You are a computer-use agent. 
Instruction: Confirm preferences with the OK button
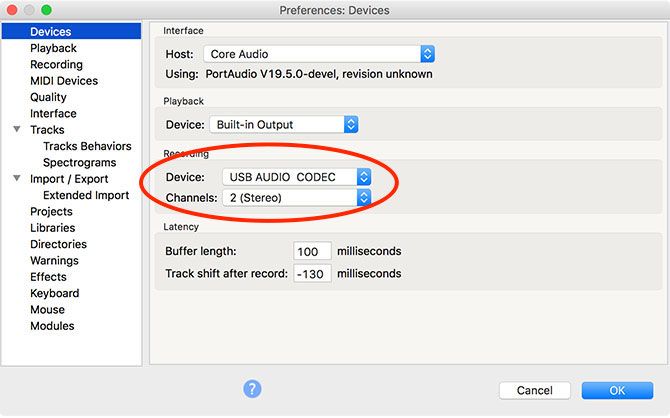click(x=617, y=391)
